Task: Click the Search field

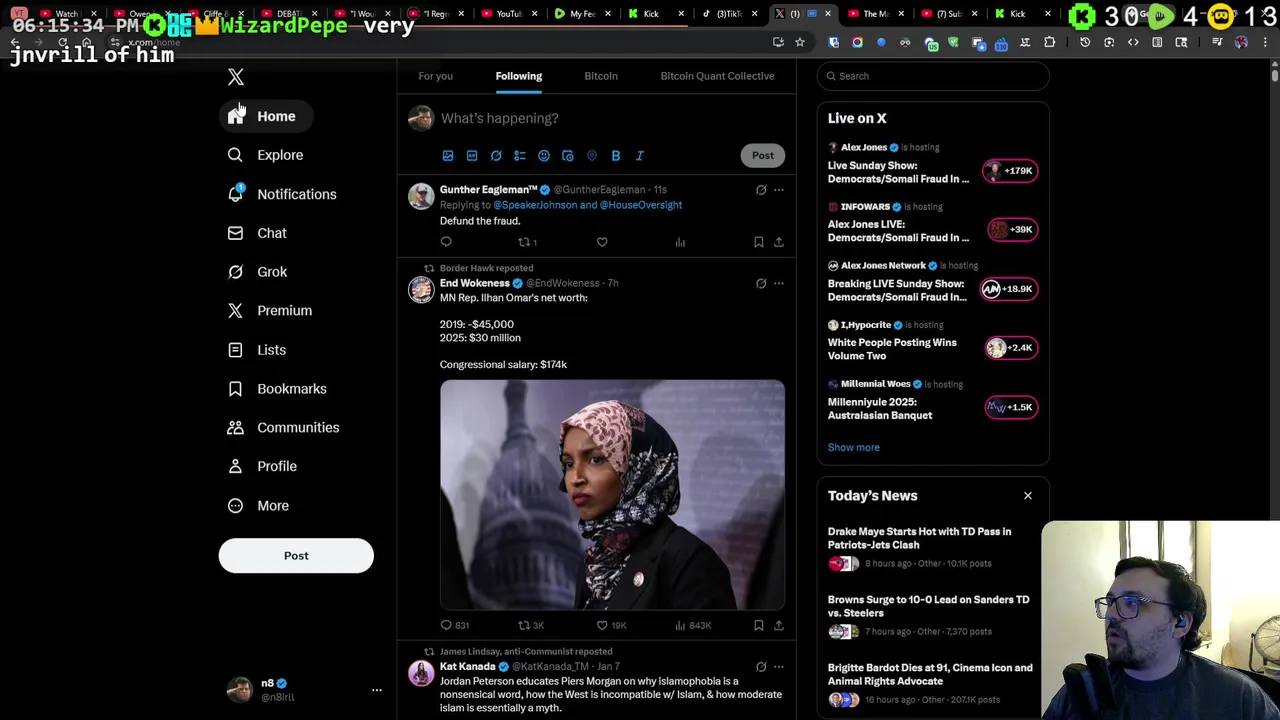Action: 933,76
